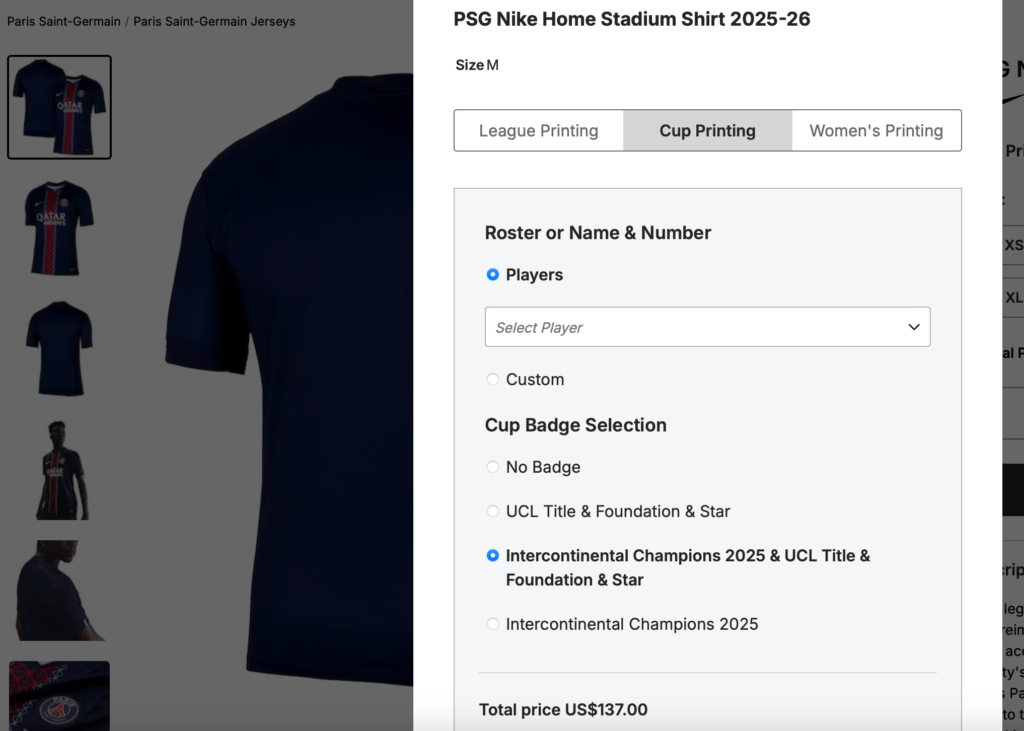The image size is (1024, 731).
Task: Select Intercontinental Champions 2025 only badge
Action: tap(493, 625)
